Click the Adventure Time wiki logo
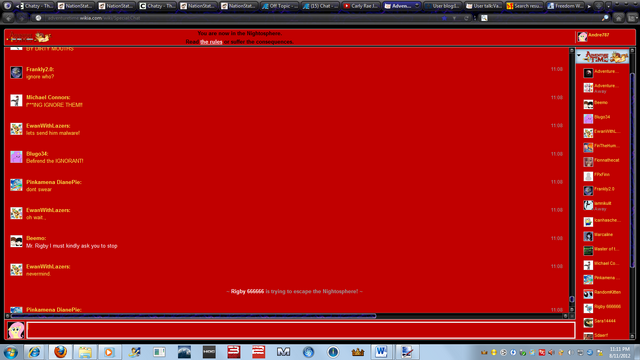Screen dimensions: 640x360 click(29, 38)
